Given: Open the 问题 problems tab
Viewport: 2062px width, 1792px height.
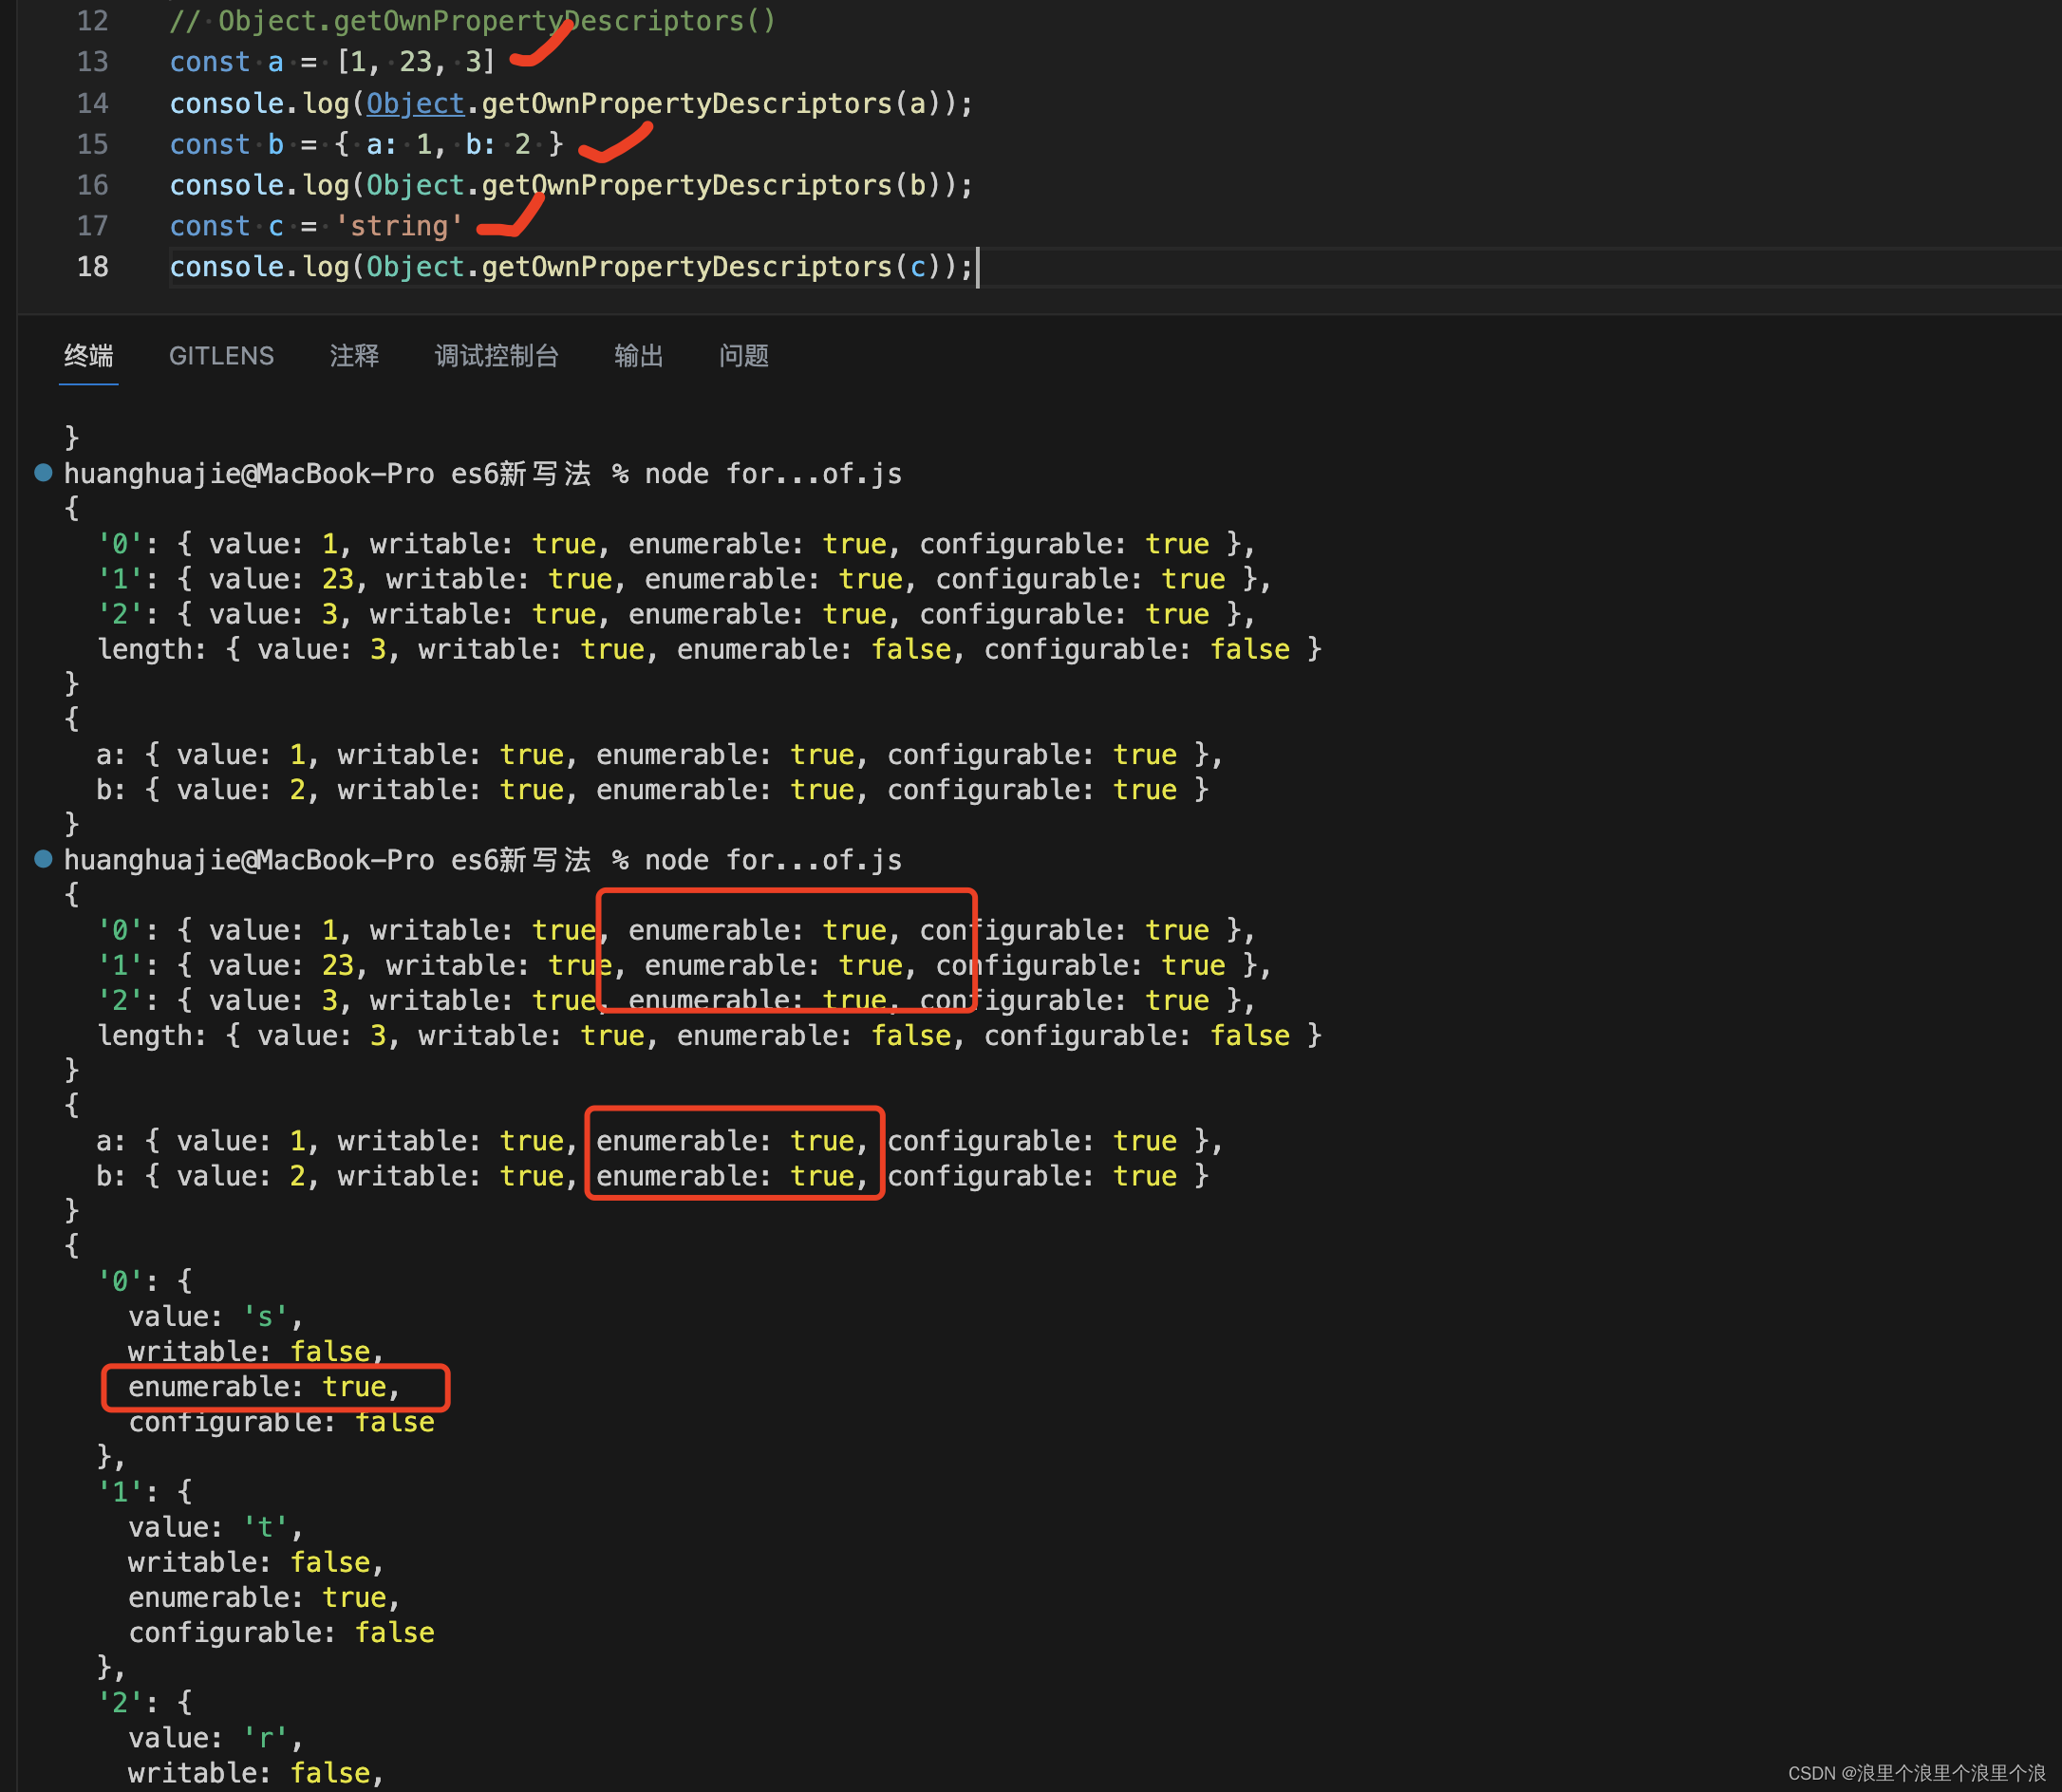Looking at the screenshot, I should (x=744, y=356).
